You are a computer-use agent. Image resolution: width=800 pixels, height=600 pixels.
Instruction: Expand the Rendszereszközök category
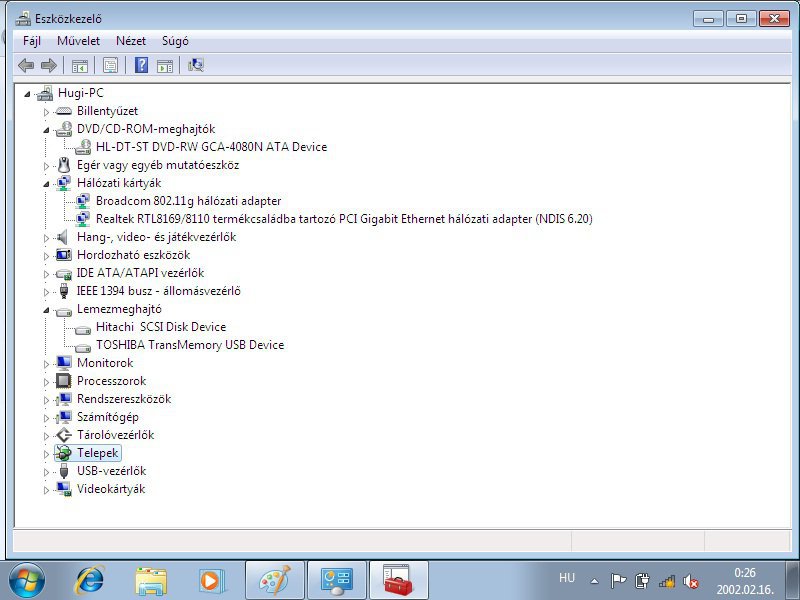point(46,399)
